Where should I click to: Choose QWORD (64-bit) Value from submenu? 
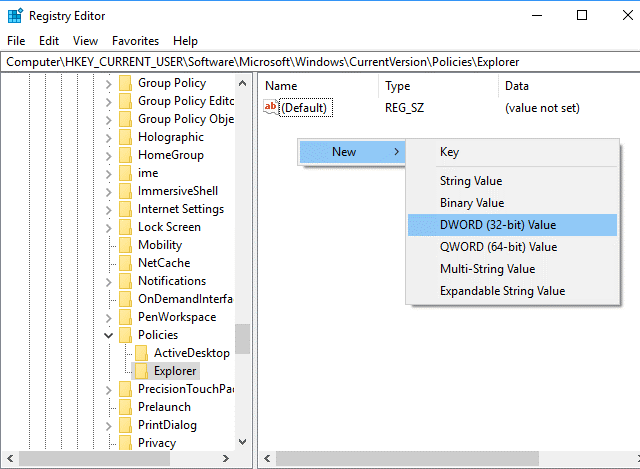(512, 247)
